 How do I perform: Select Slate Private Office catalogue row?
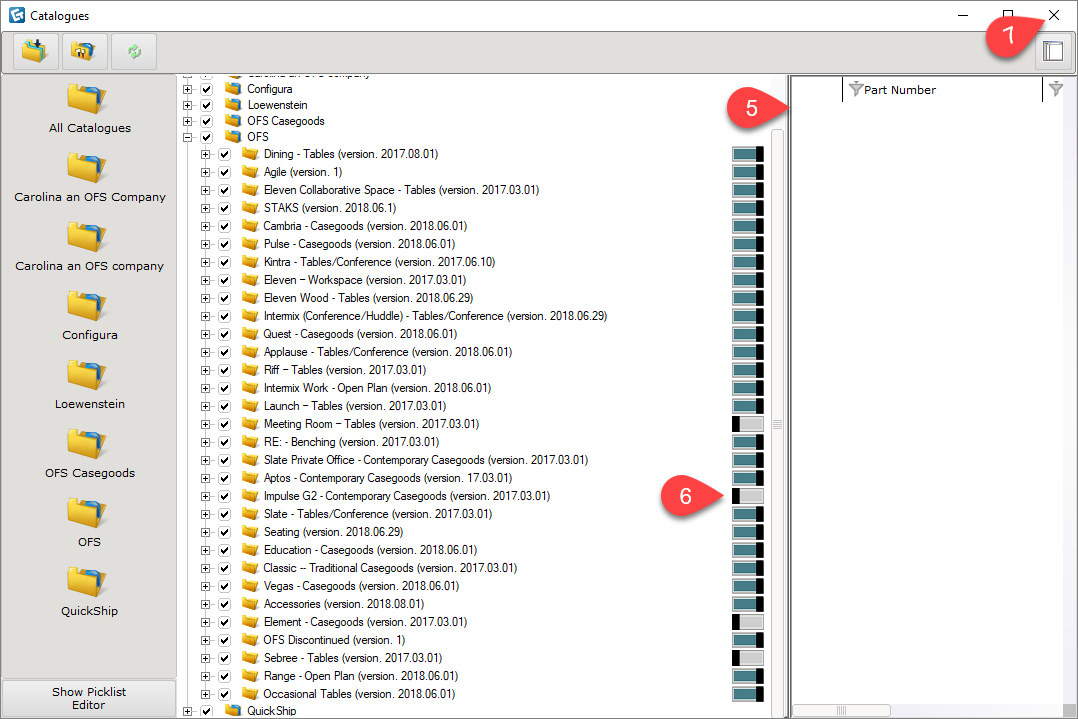(x=426, y=460)
